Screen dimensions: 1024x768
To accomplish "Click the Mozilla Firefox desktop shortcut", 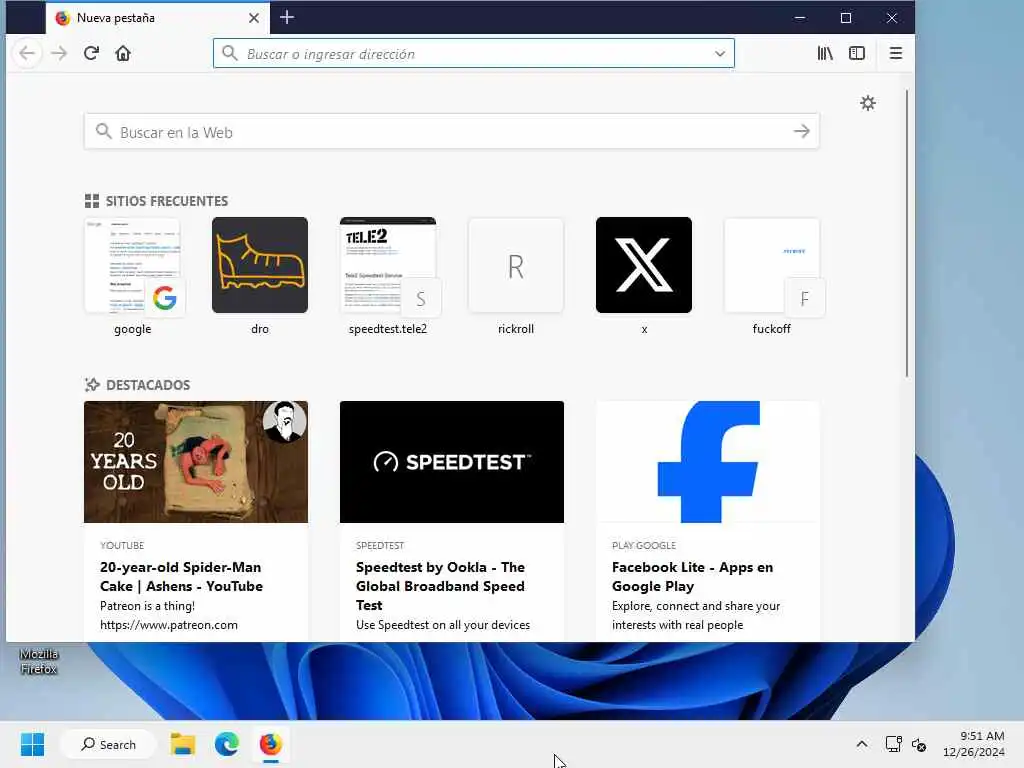I will [39, 661].
